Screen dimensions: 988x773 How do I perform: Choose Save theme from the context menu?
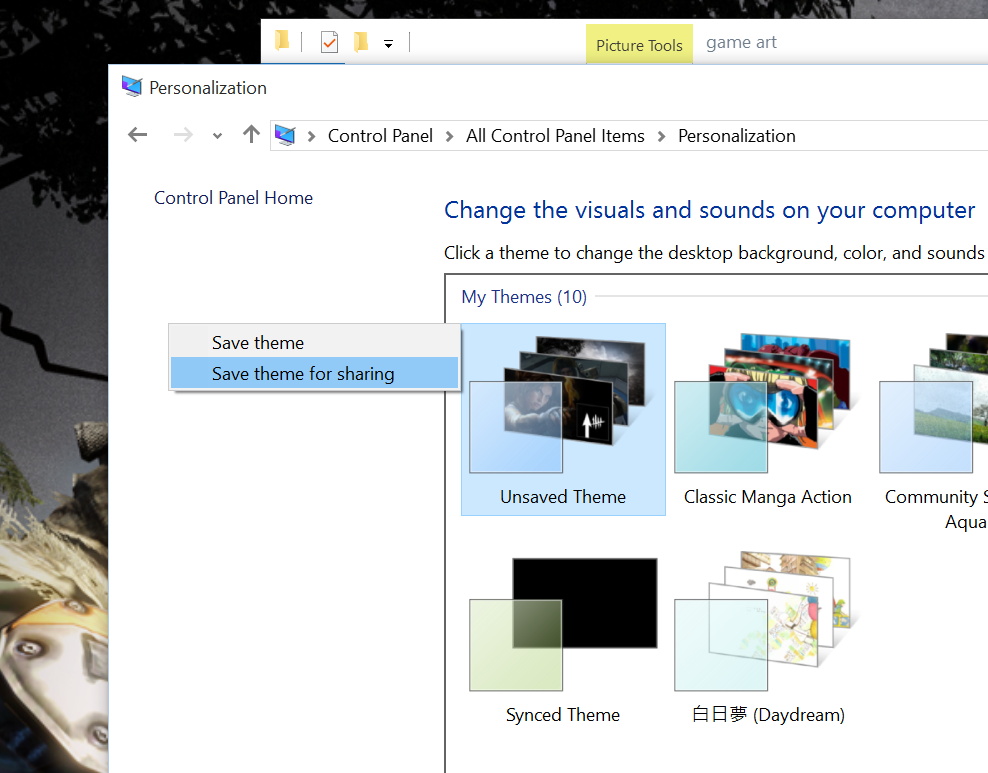pyautogui.click(x=257, y=342)
